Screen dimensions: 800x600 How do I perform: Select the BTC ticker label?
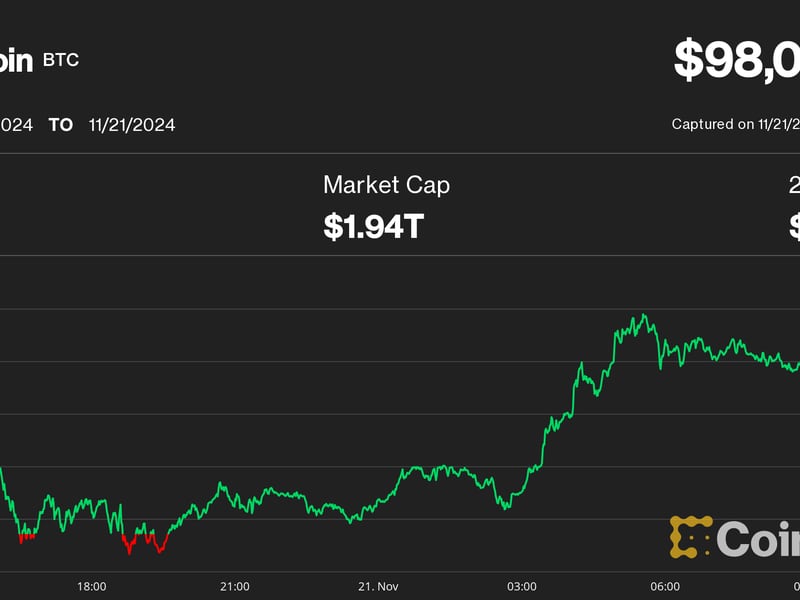tap(60, 60)
